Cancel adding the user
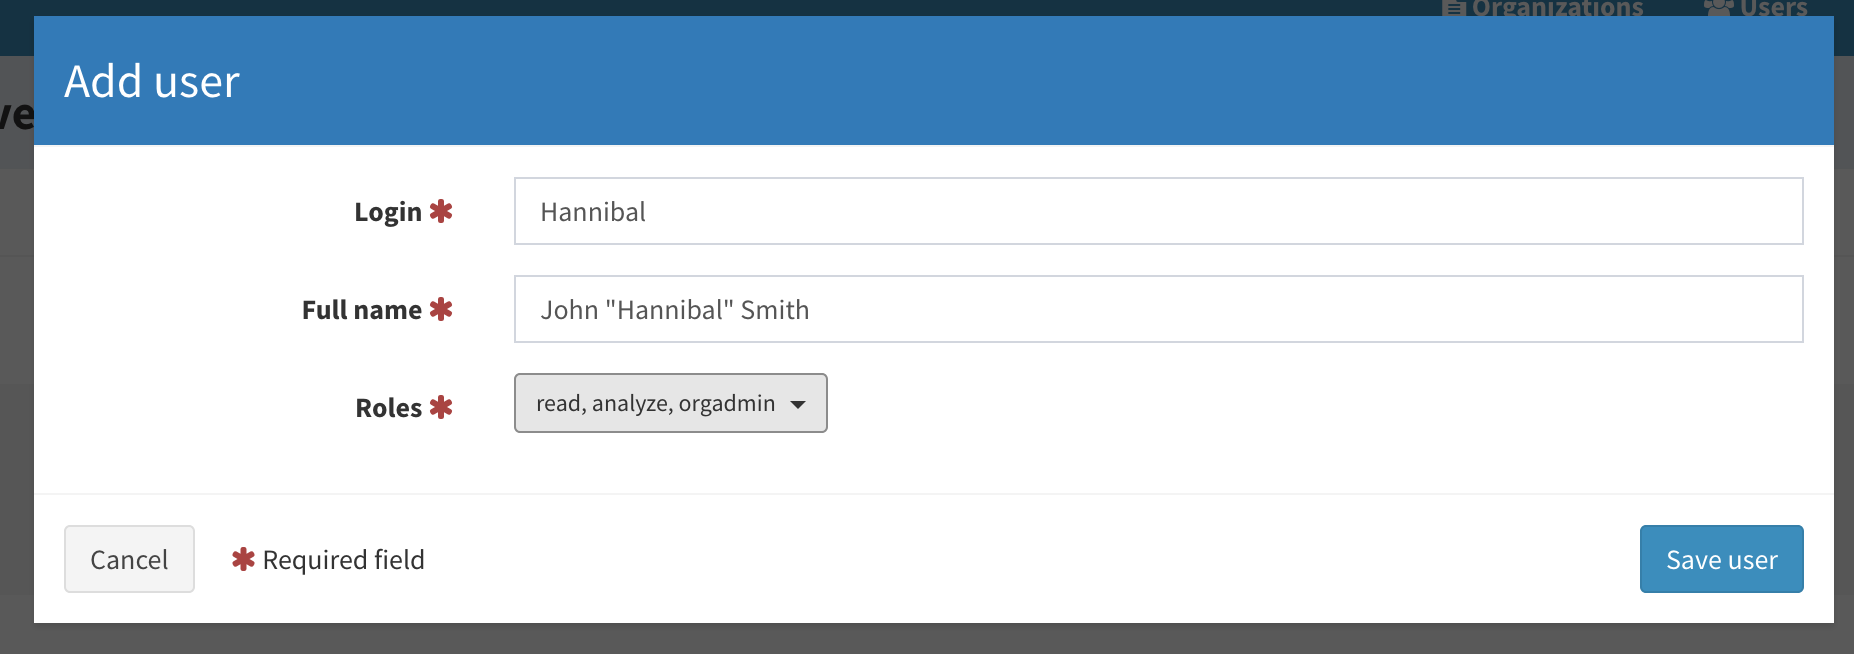The height and width of the screenshot is (654, 1854). coord(129,559)
